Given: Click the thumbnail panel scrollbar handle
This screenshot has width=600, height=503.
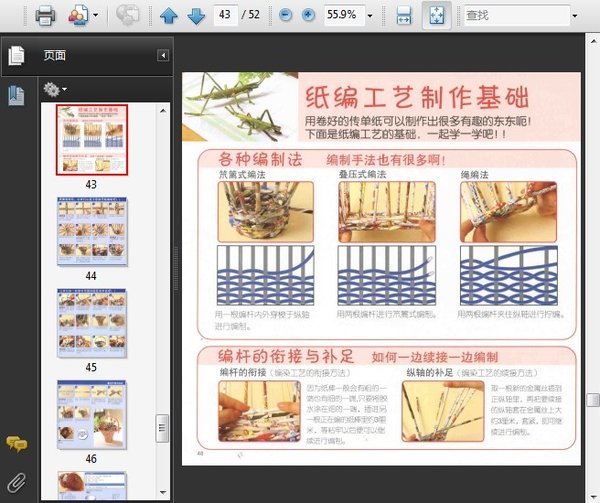Looking at the screenshot, I should pos(162,428).
